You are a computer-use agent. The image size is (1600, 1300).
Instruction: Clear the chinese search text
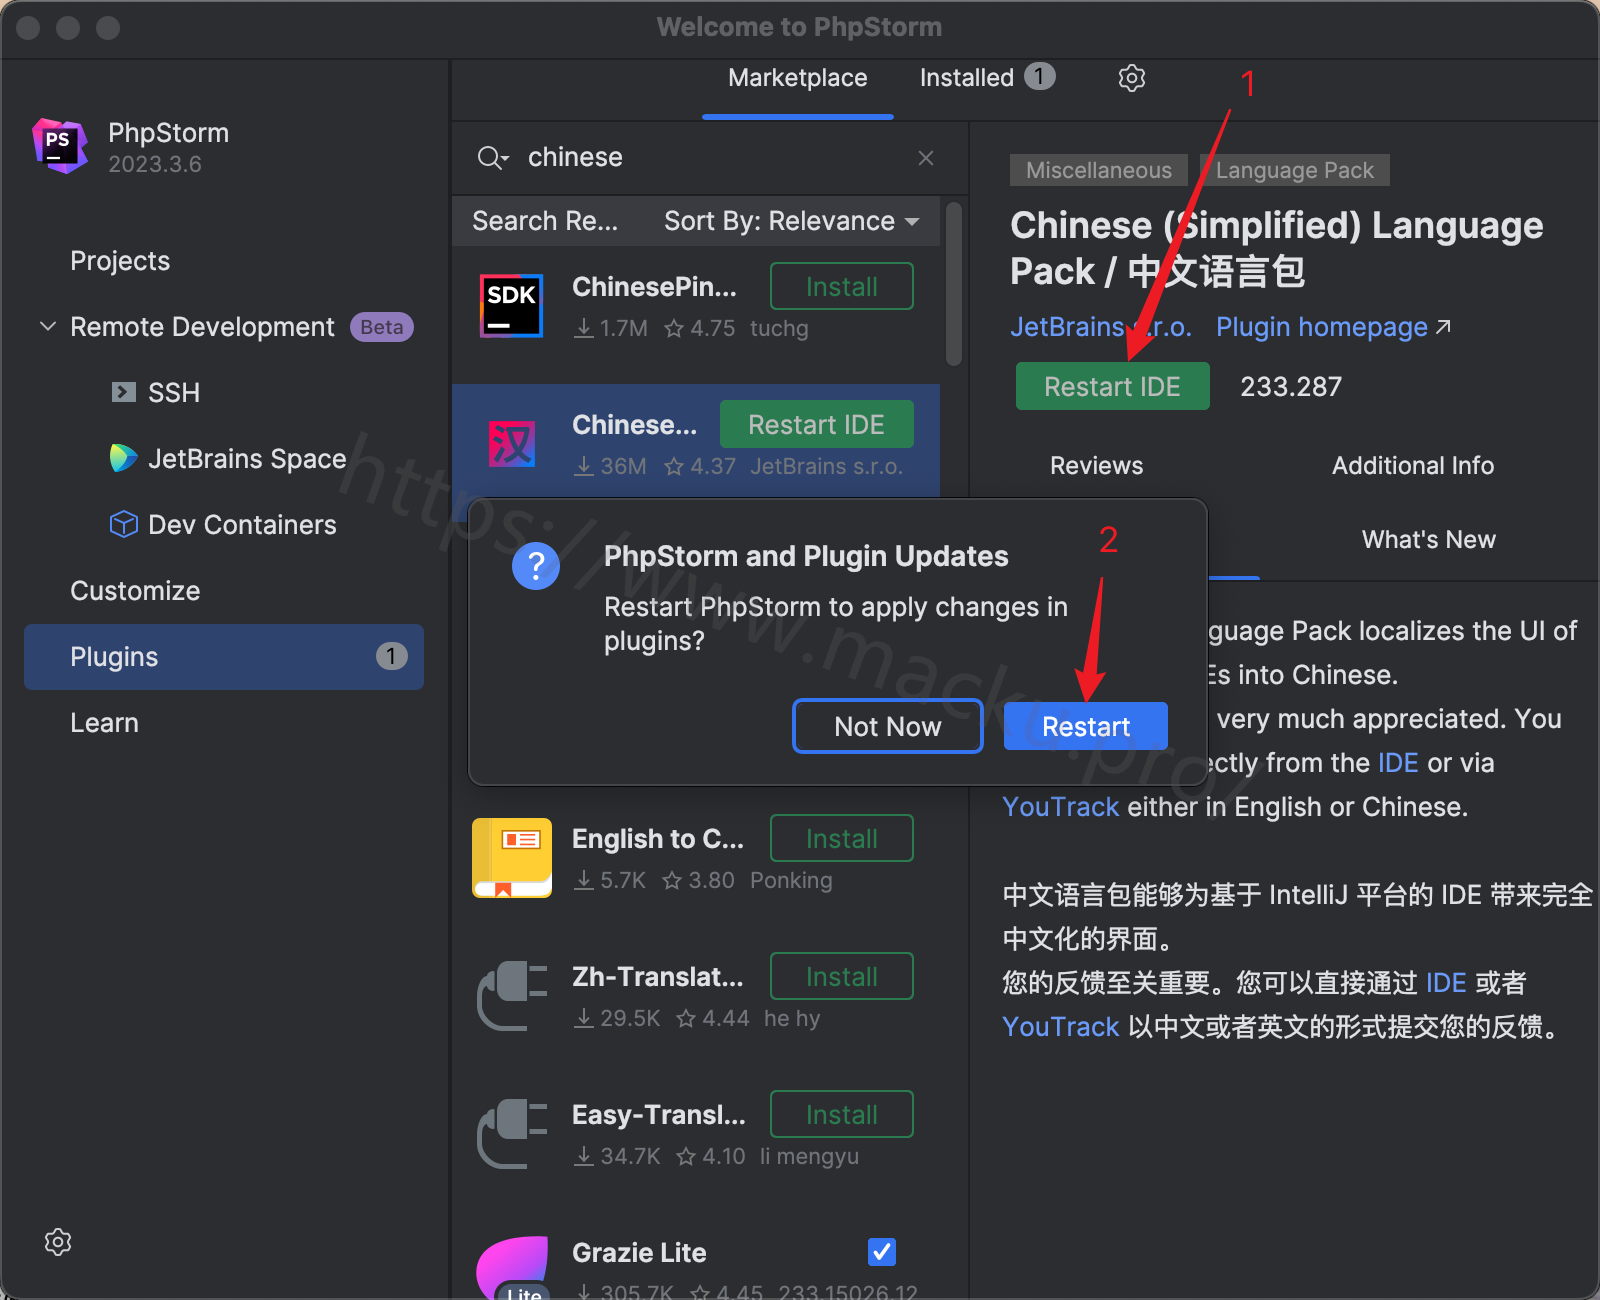click(x=926, y=158)
